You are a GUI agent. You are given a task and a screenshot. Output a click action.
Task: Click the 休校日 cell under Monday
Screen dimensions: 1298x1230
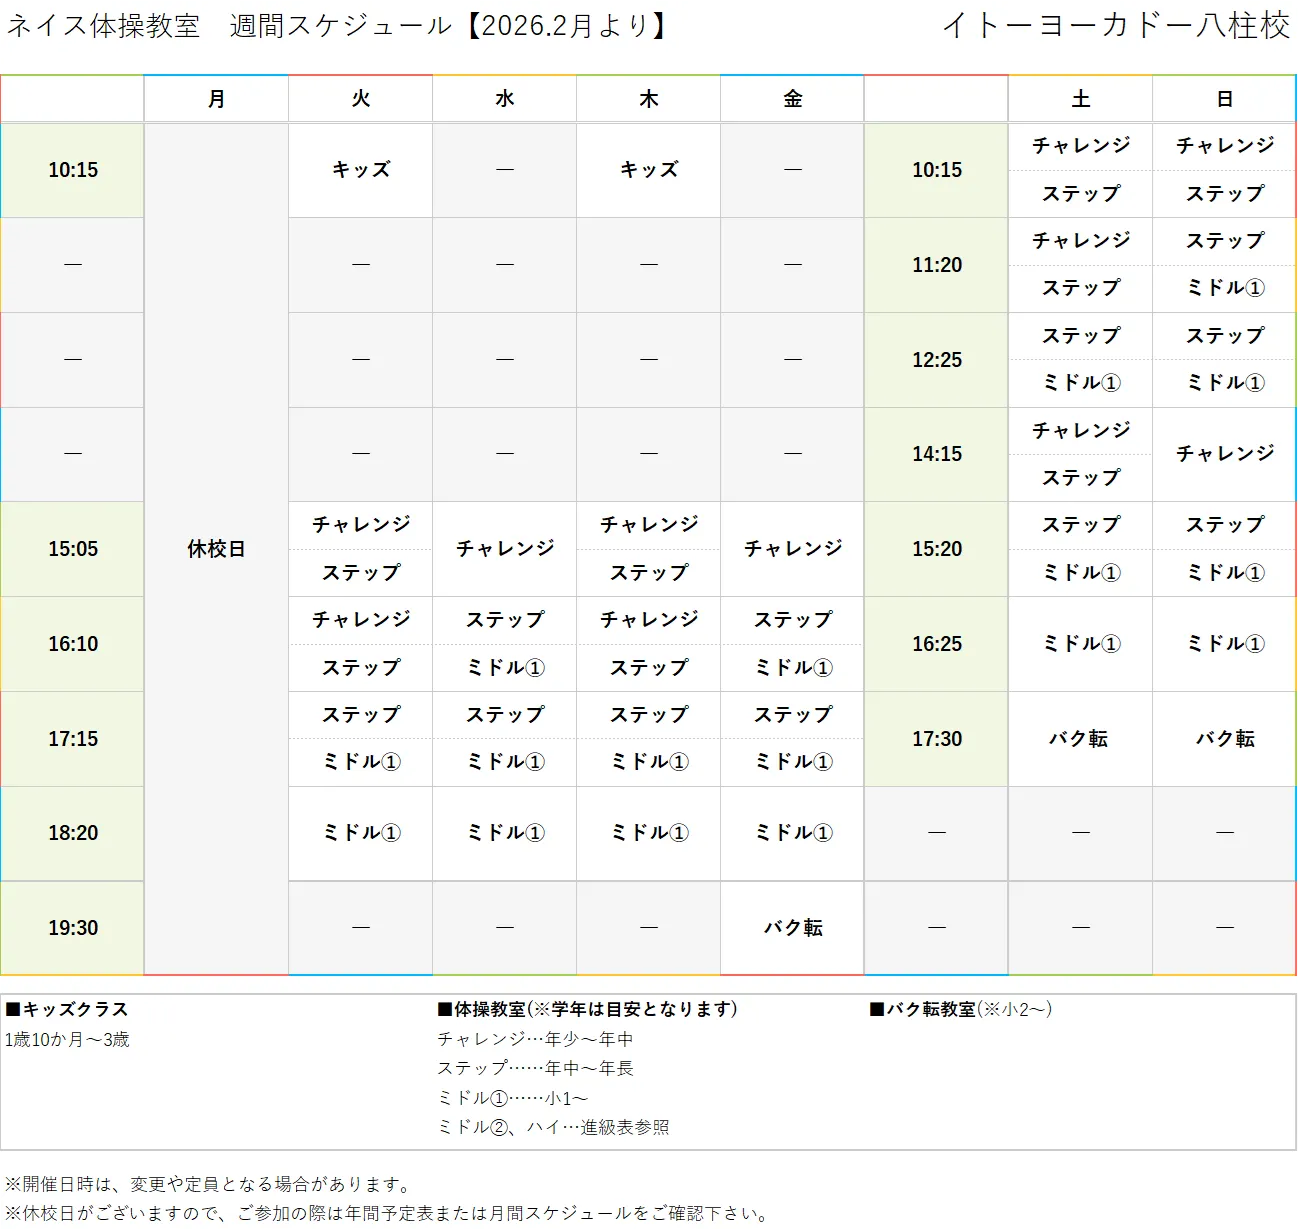pyautogui.click(x=216, y=549)
